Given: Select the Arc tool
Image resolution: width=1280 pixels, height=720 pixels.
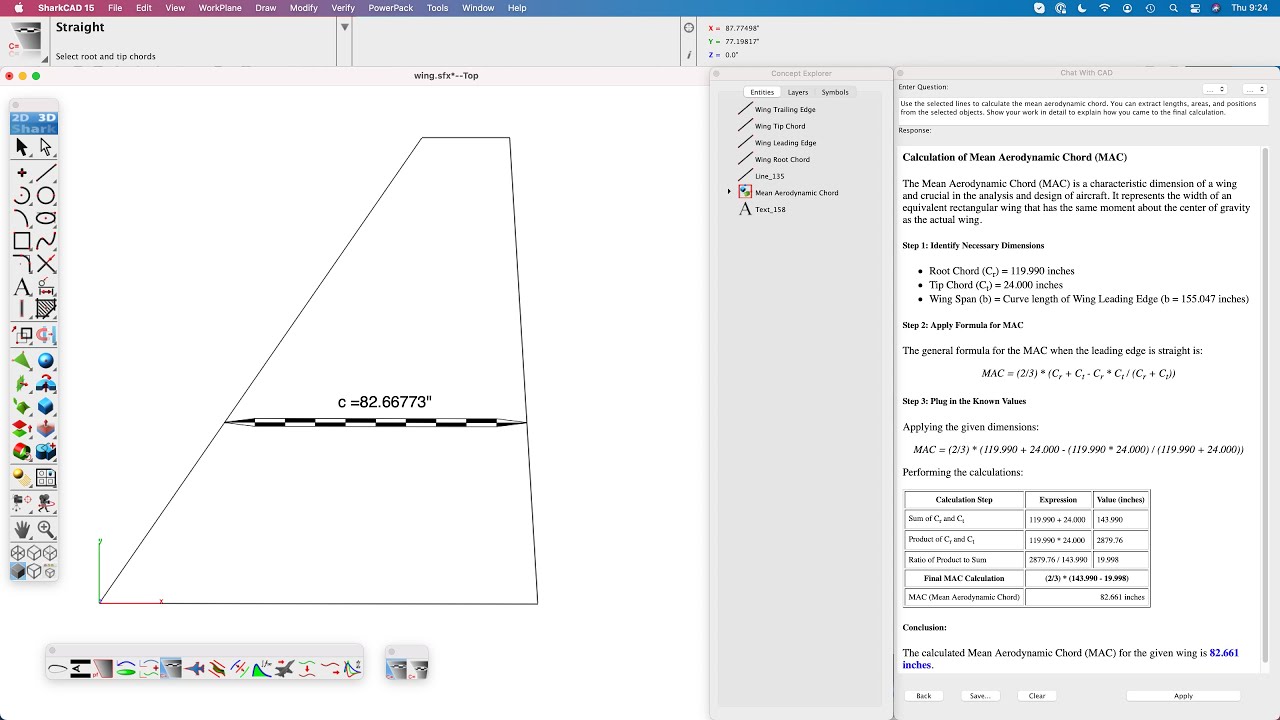Looking at the screenshot, I should click(x=22, y=196).
